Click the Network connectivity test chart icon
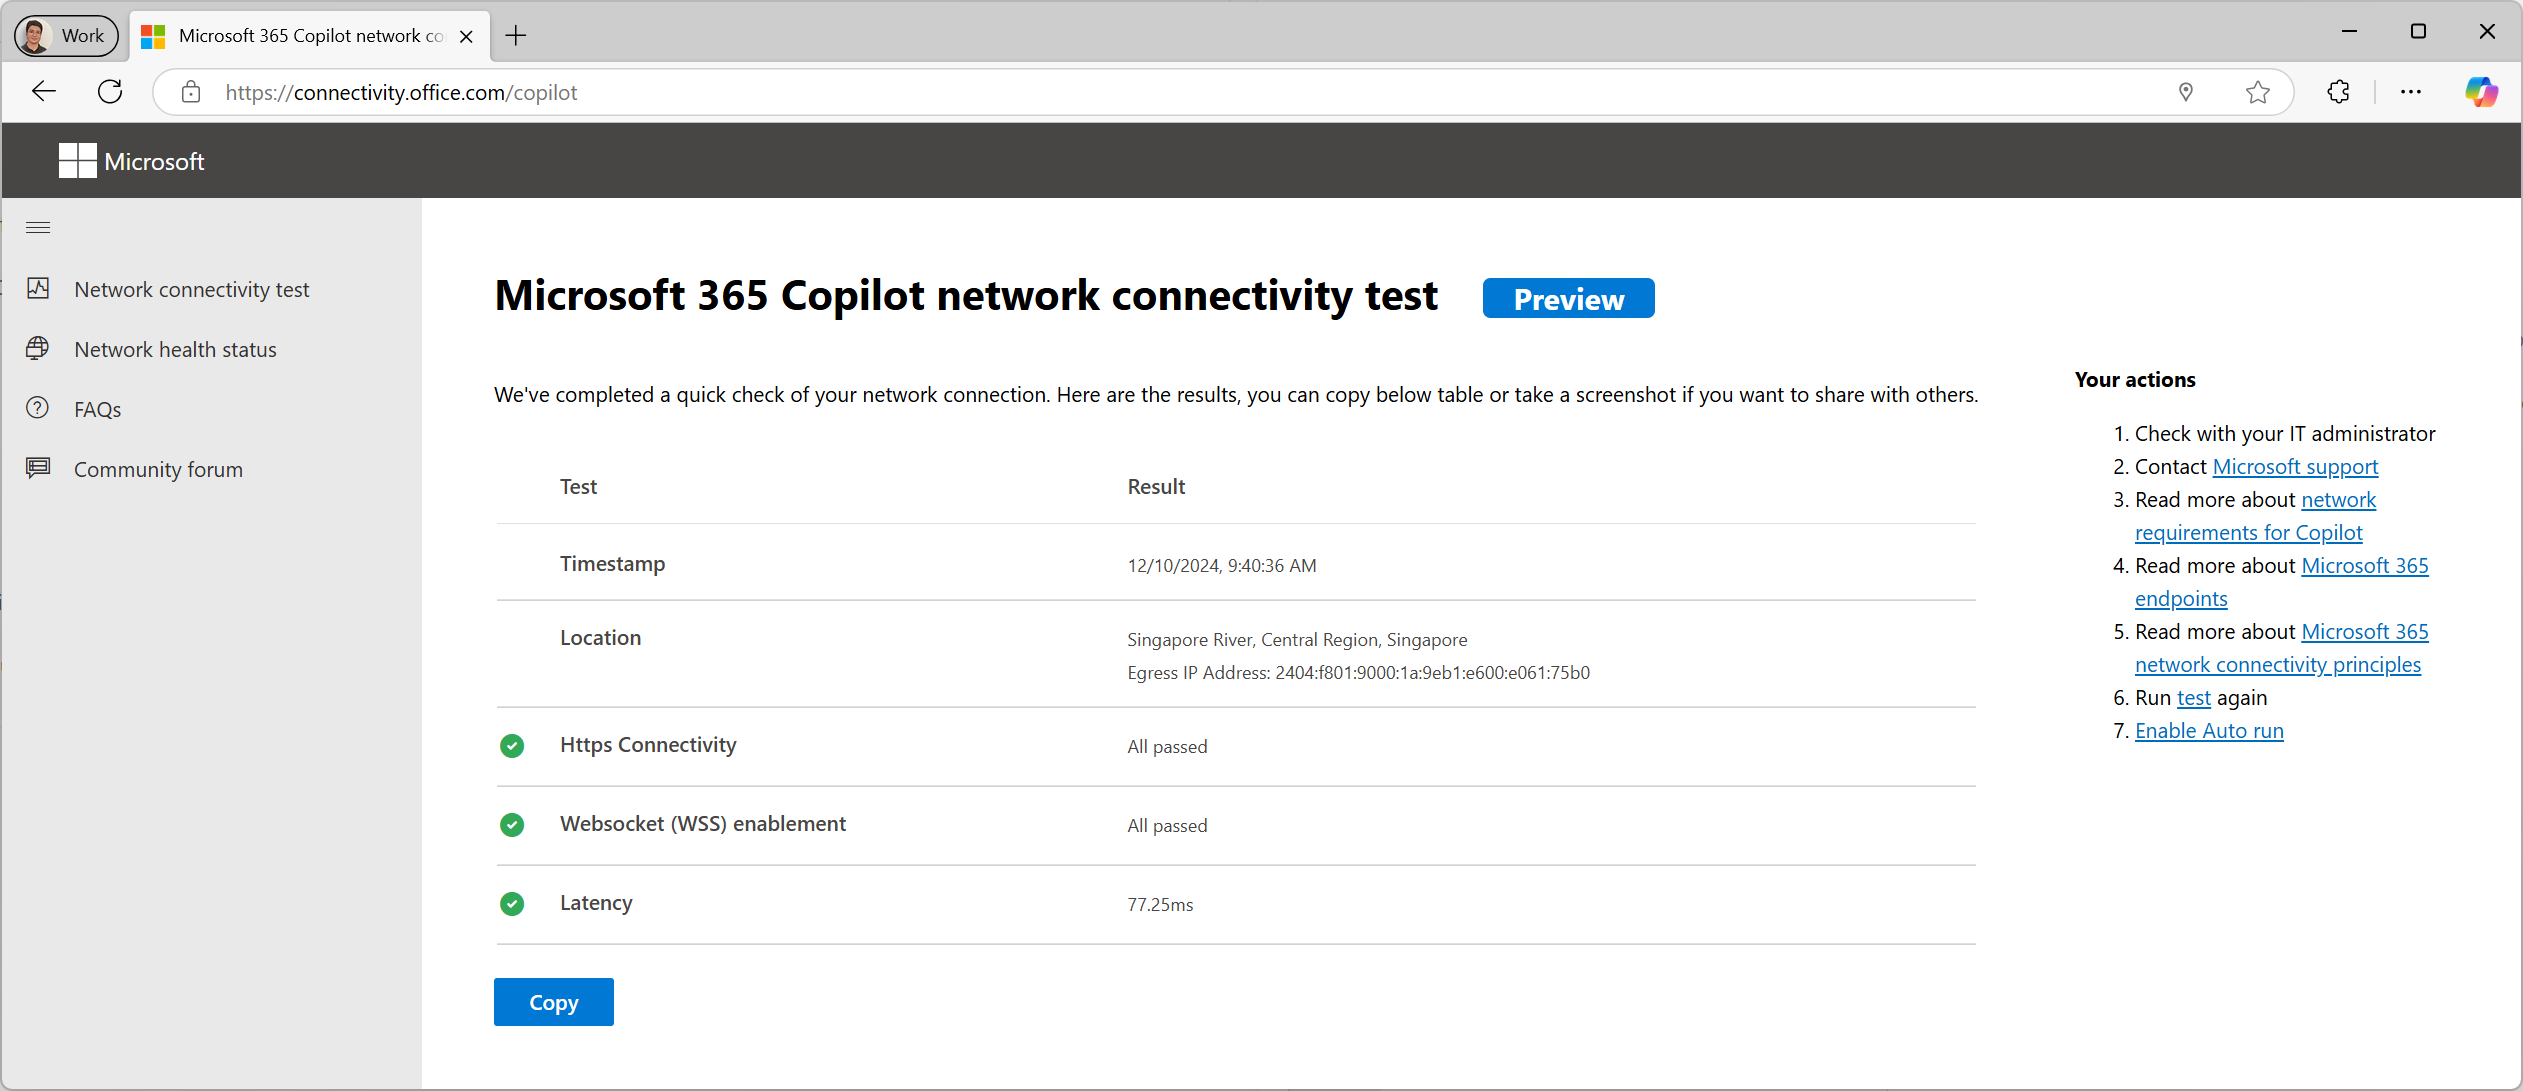 (x=38, y=289)
